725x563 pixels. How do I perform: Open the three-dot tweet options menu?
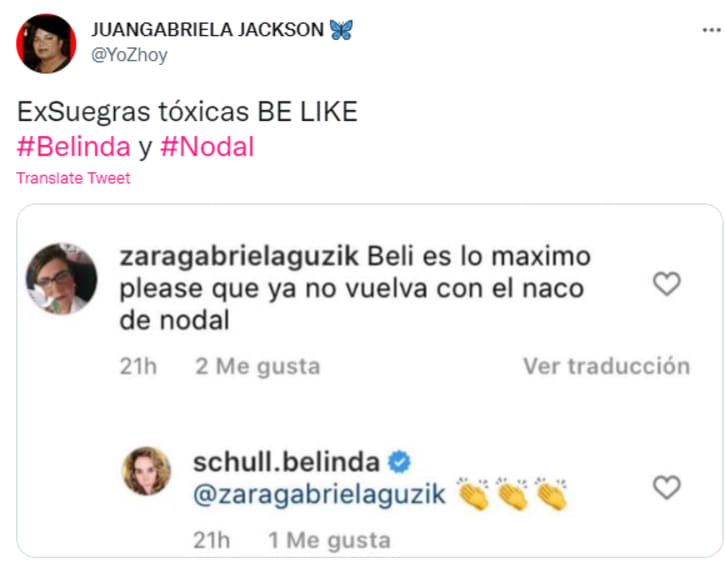712,31
